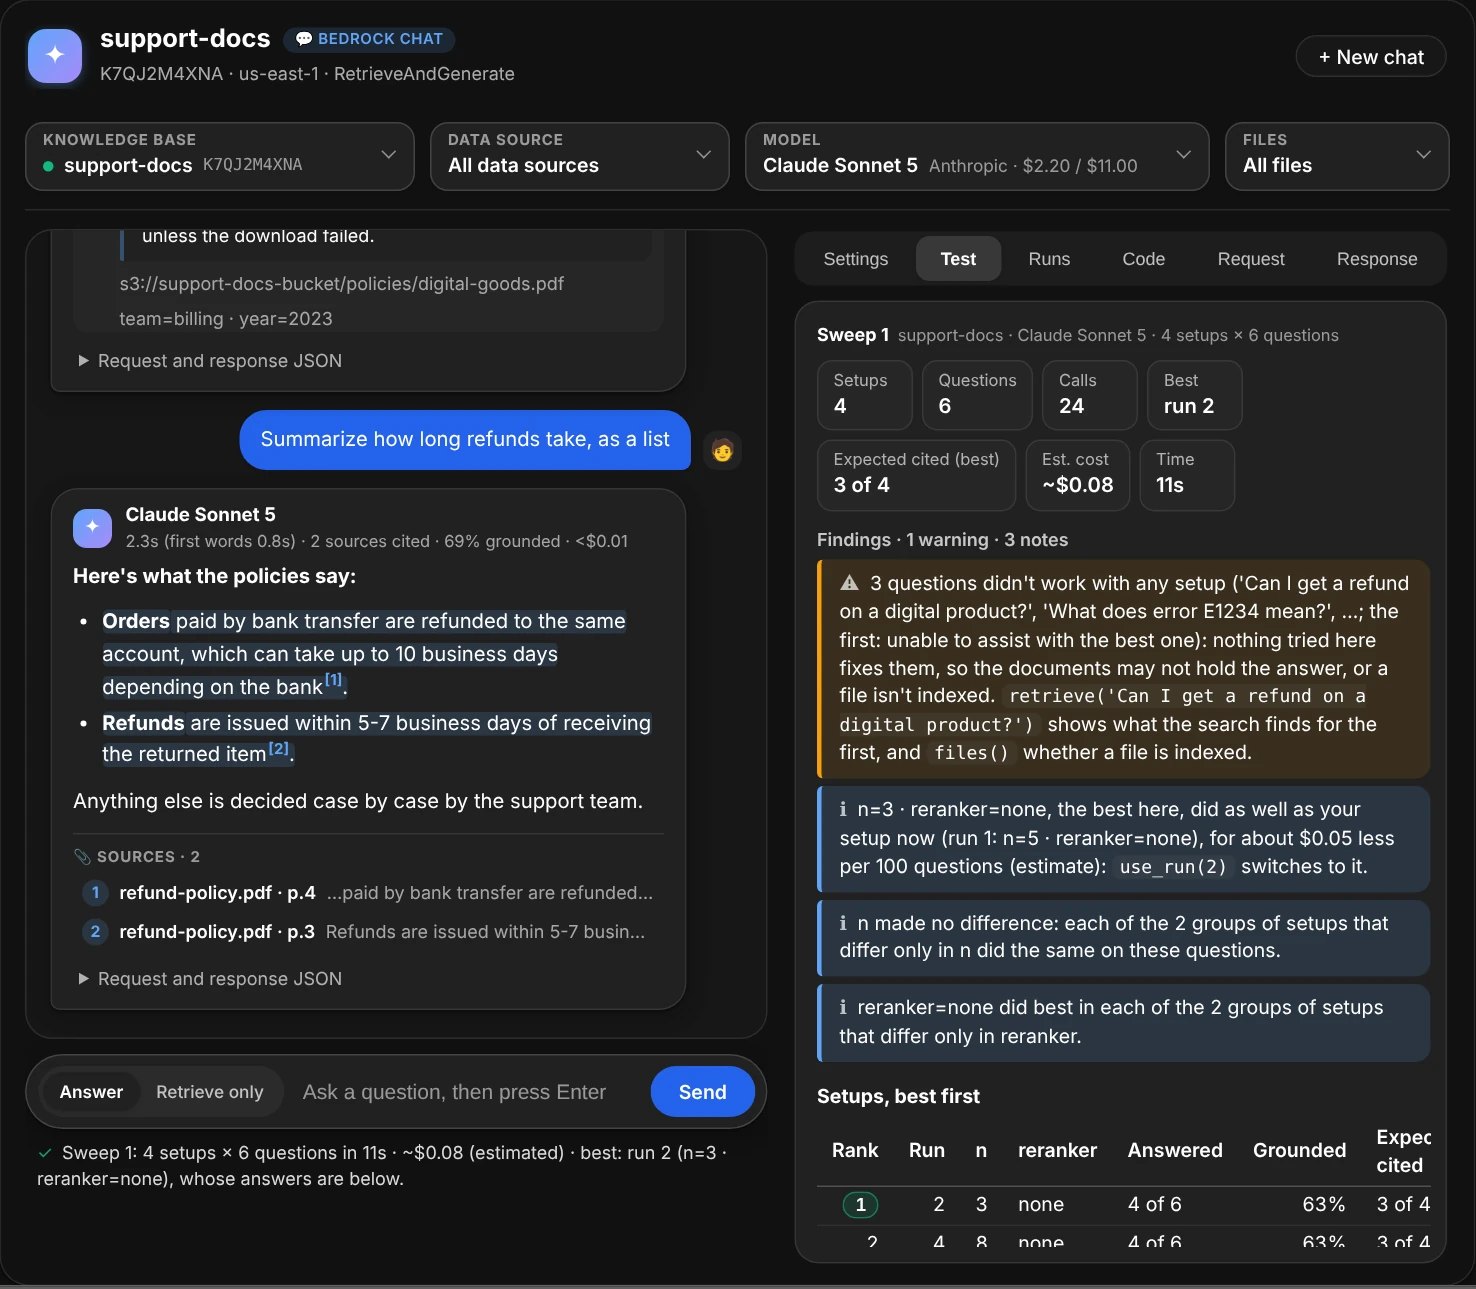Screen dimensions: 1476x1289
Task: Open the Knowledge Base dropdown
Action: 220,156
